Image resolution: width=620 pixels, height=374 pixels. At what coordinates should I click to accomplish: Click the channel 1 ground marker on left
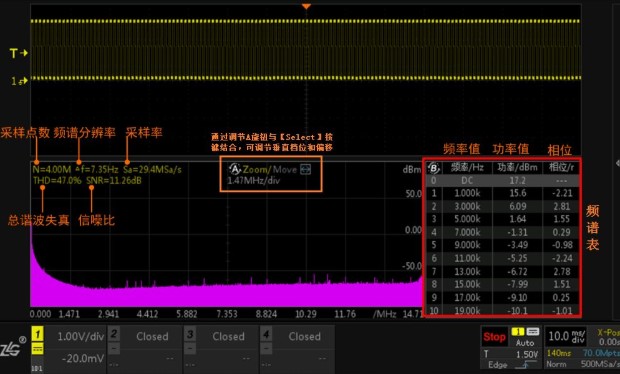pyautogui.click(x=19, y=81)
